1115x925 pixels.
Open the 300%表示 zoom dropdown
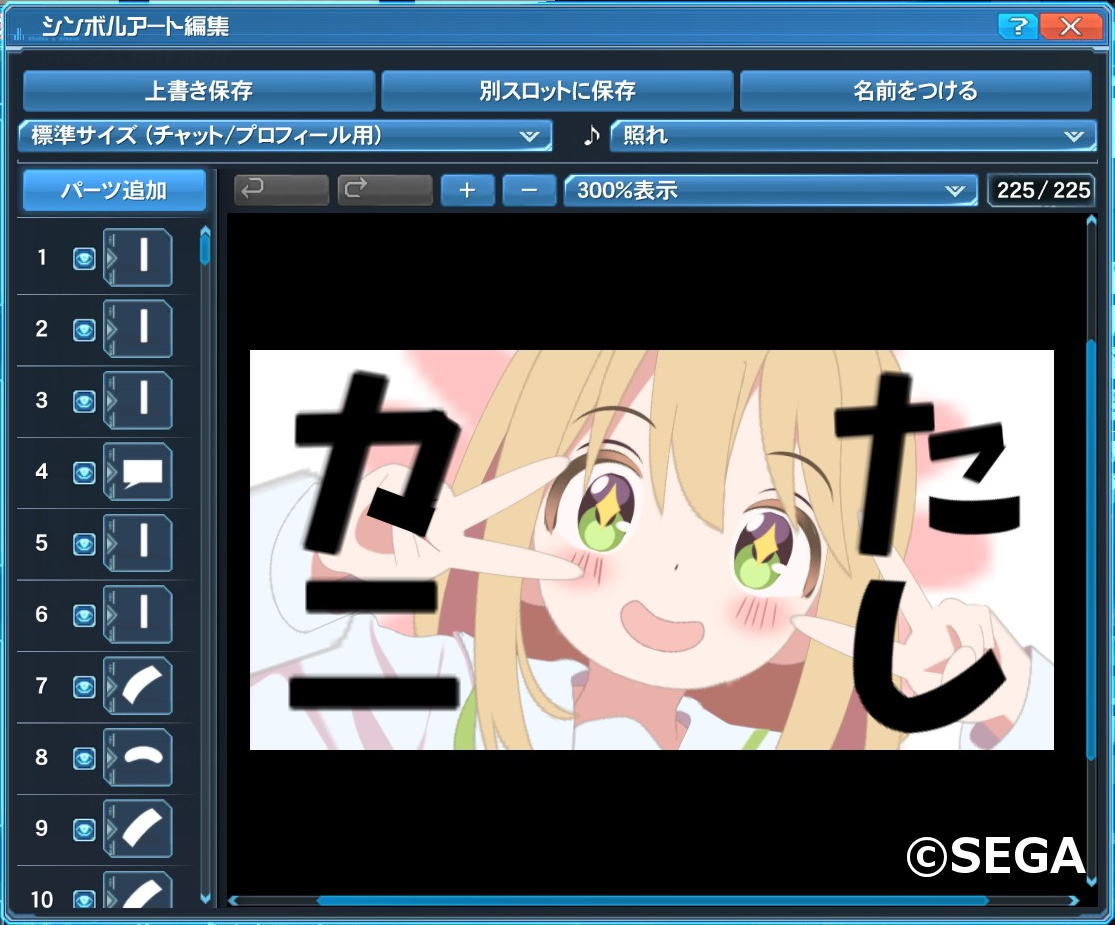(771, 191)
